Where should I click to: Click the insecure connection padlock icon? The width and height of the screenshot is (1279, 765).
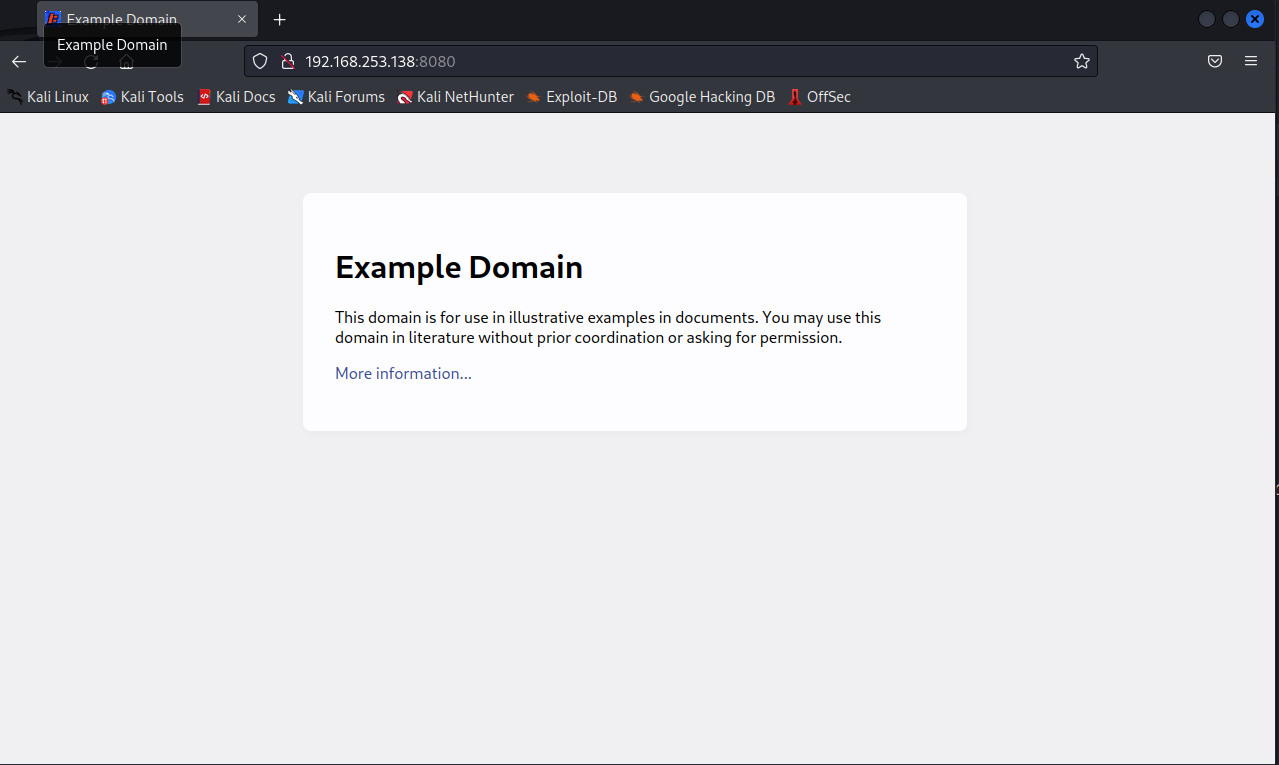point(287,61)
